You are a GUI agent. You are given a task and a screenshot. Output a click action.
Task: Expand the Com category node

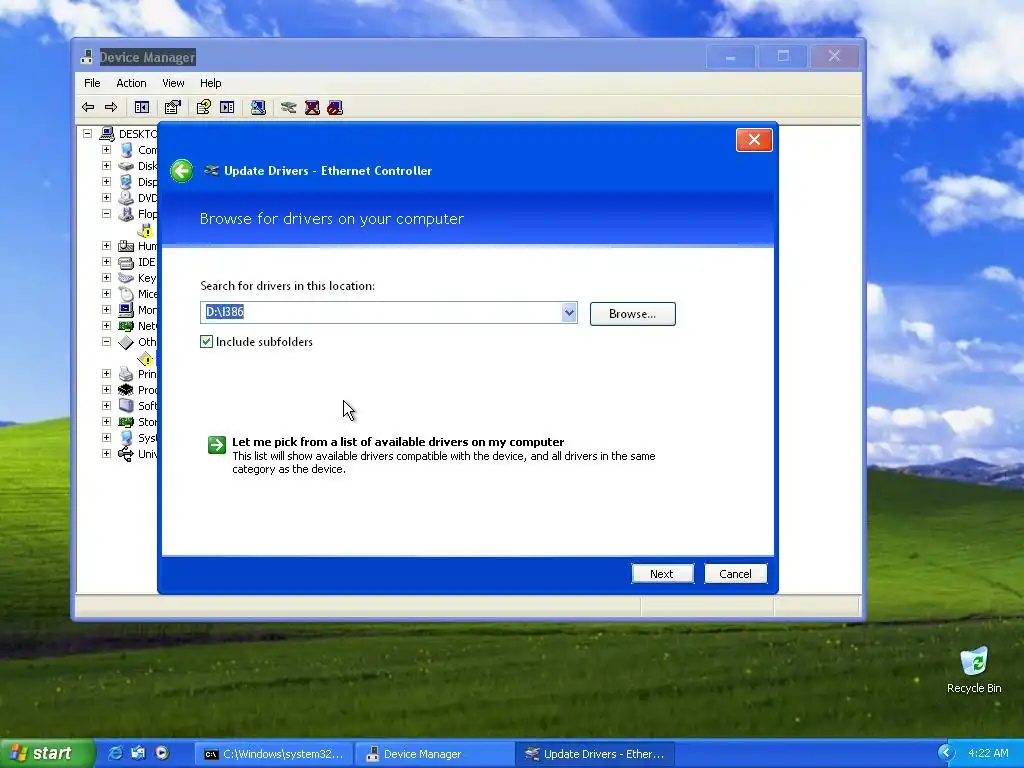click(x=106, y=150)
